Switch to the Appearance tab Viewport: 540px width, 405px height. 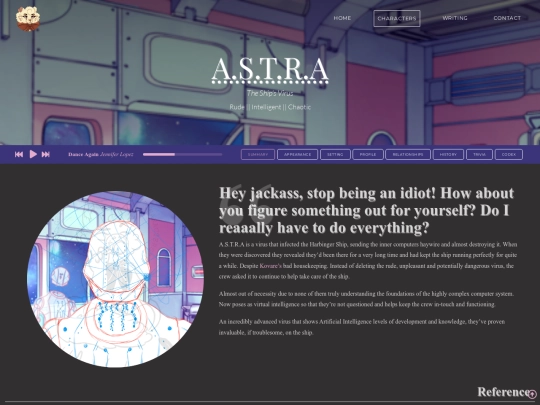(x=298, y=154)
